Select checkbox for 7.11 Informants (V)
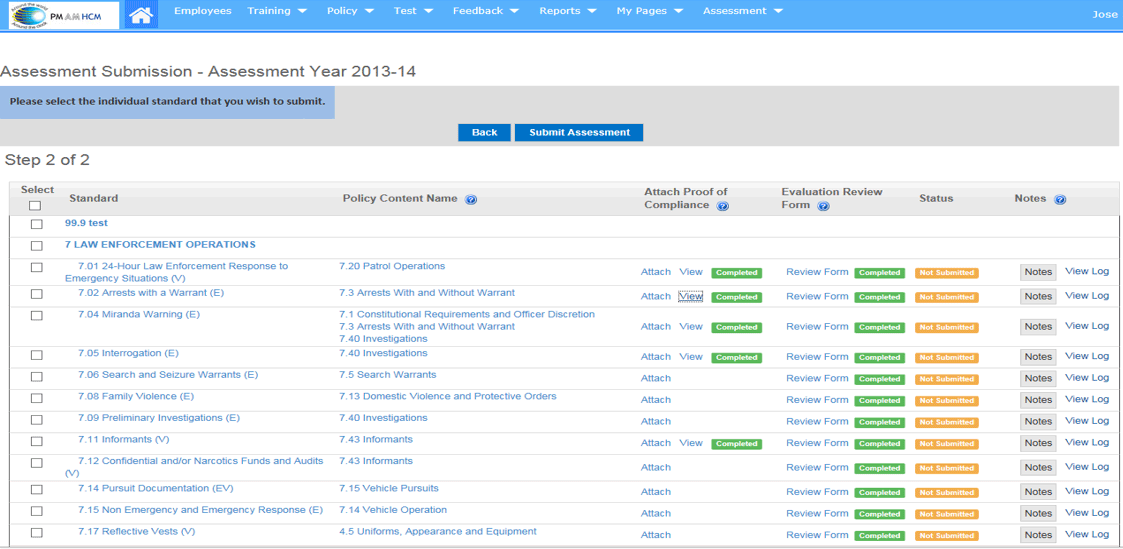1123x549 pixels. pyautogui.click(x=37, y=442)
